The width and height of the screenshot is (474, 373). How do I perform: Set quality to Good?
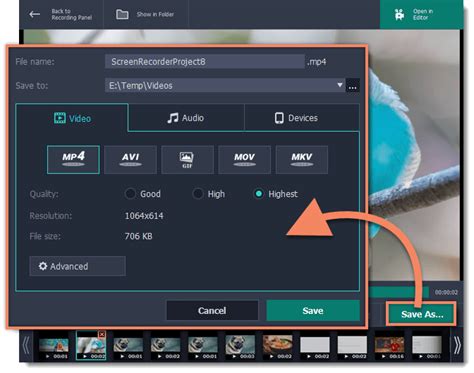(130, 194)
